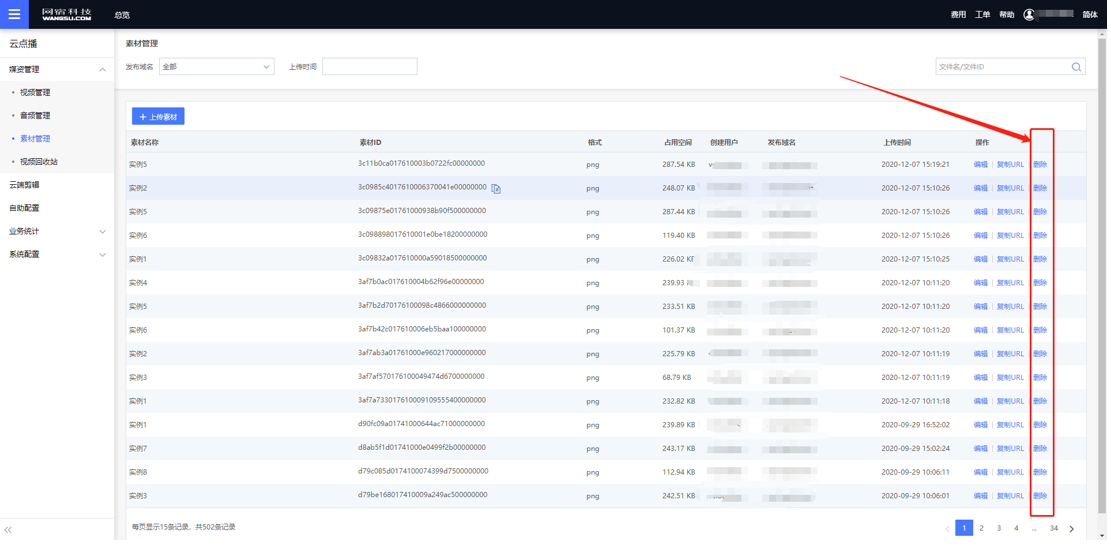The image size is (1111, 554).
Task: Jump to page 34
Action: pos(1054,528)
